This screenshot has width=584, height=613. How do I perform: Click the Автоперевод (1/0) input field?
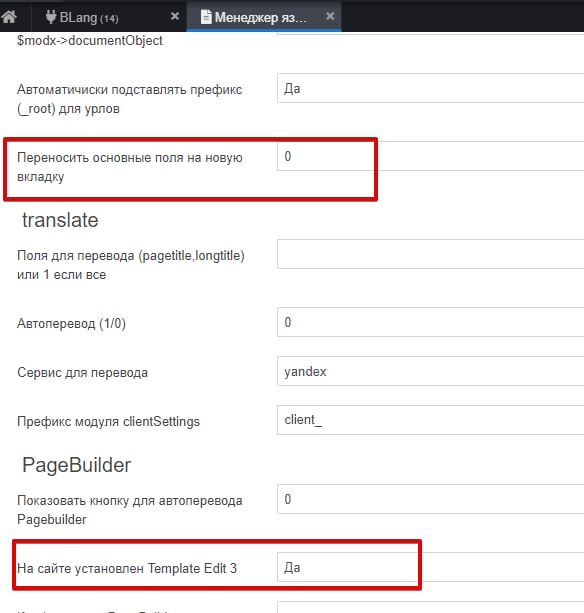point(430,322)
